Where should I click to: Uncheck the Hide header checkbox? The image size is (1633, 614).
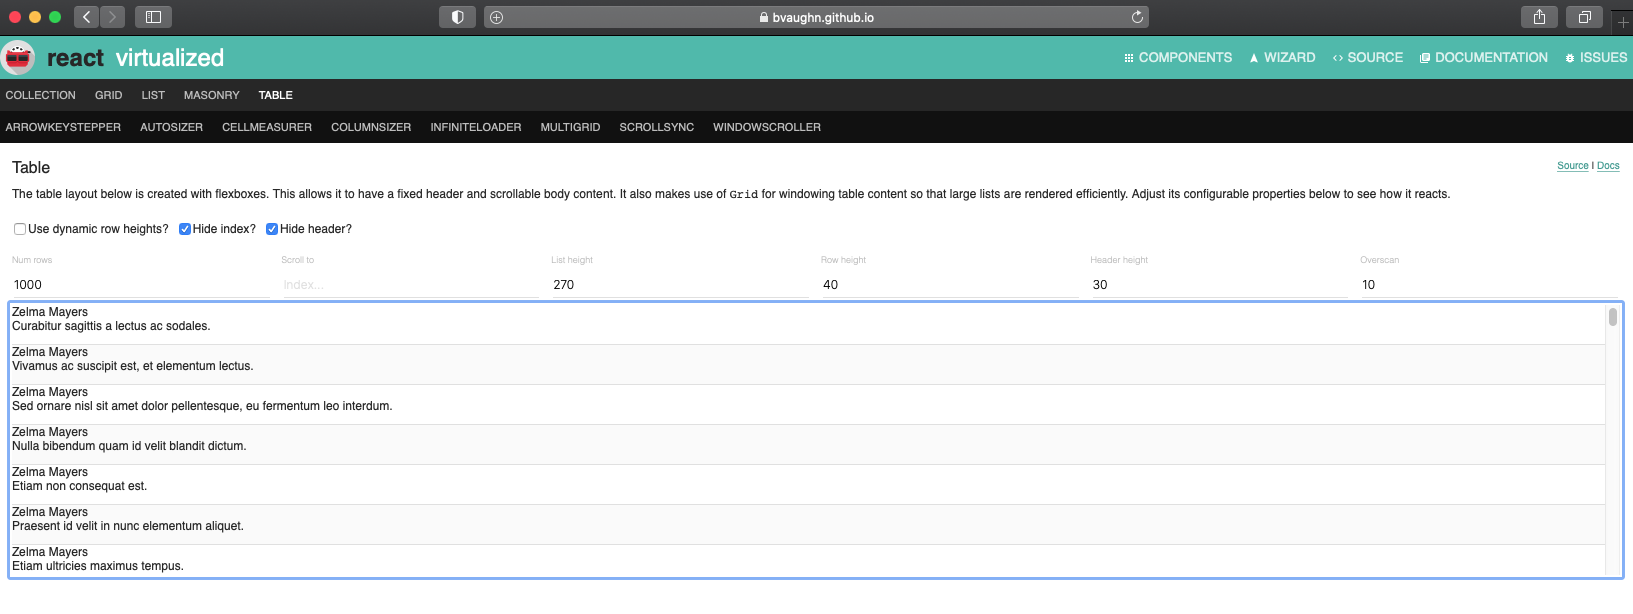[272, 229]
